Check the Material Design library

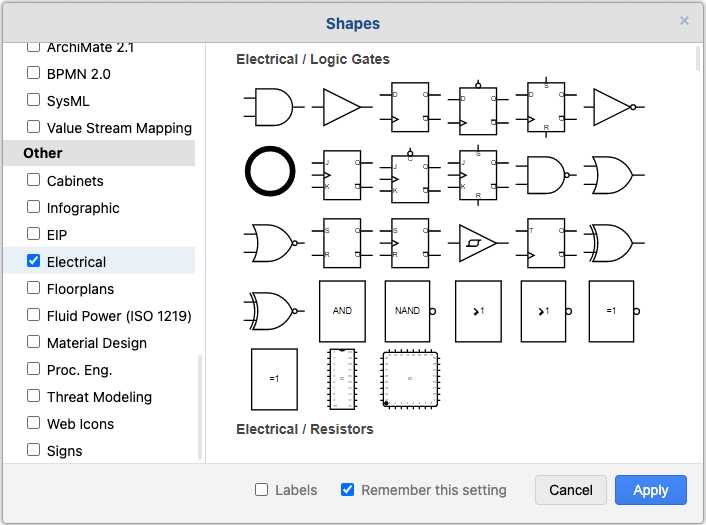(x=33, y=342)
